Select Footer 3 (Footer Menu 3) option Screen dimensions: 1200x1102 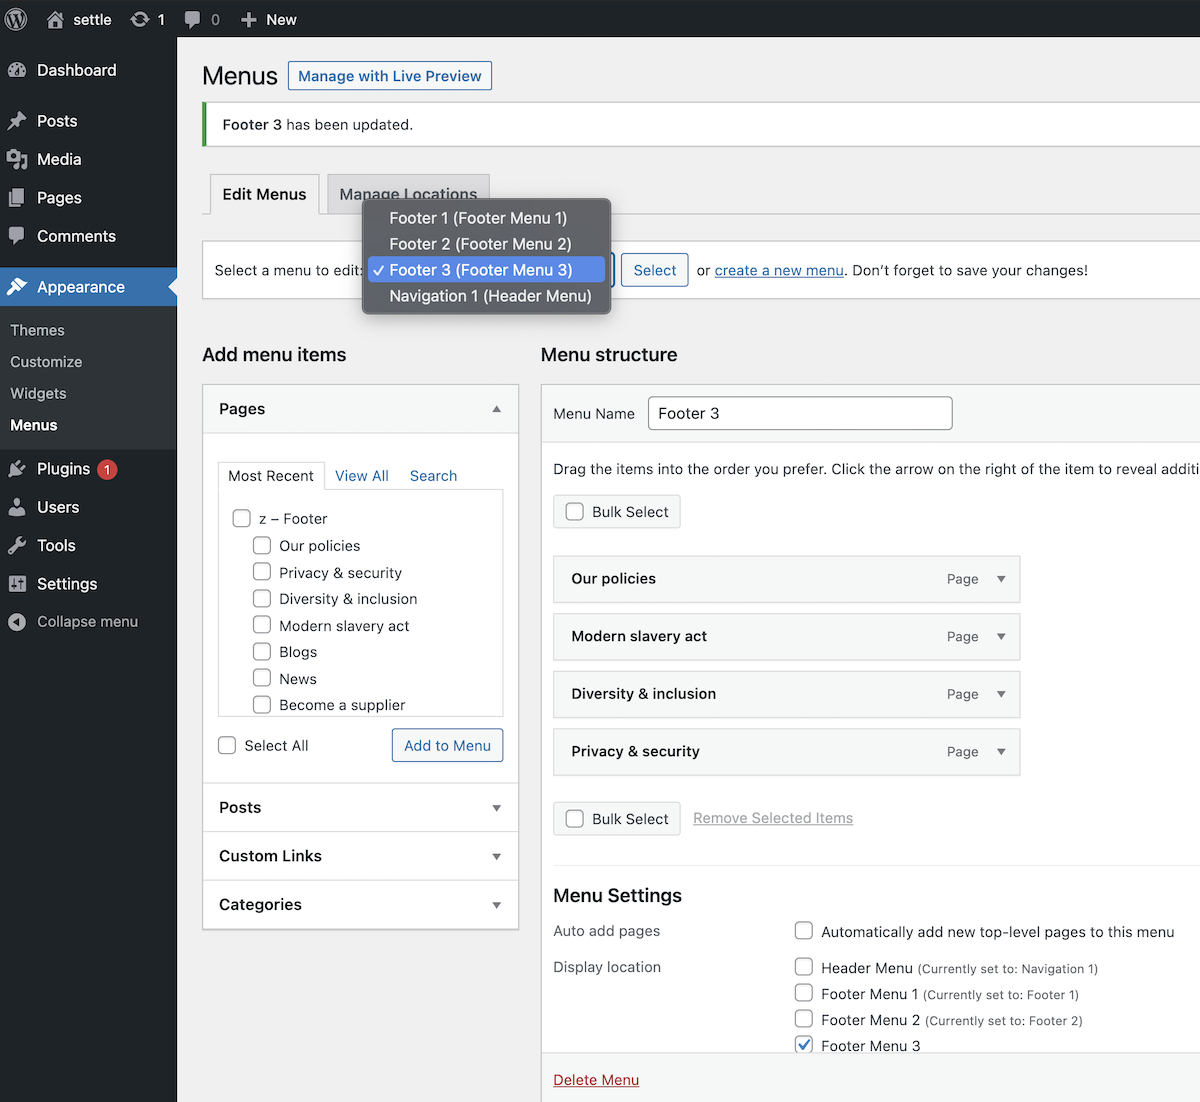click(486, 270)
